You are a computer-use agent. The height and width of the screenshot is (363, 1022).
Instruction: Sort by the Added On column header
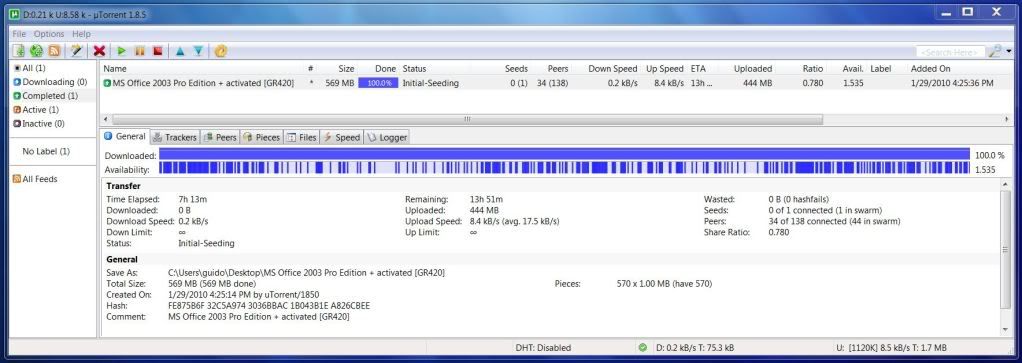[x=931, y=68]
